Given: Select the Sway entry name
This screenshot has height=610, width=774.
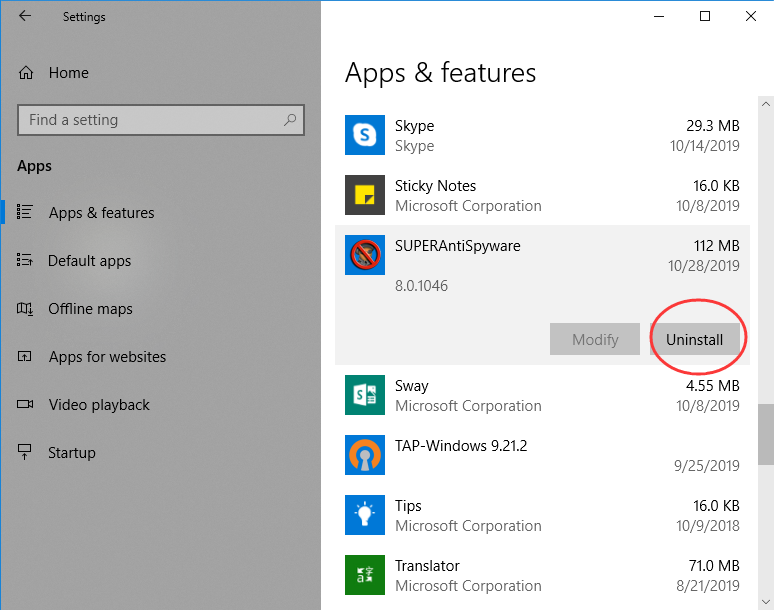Looking at the screenshot, I should pos(412,386).
